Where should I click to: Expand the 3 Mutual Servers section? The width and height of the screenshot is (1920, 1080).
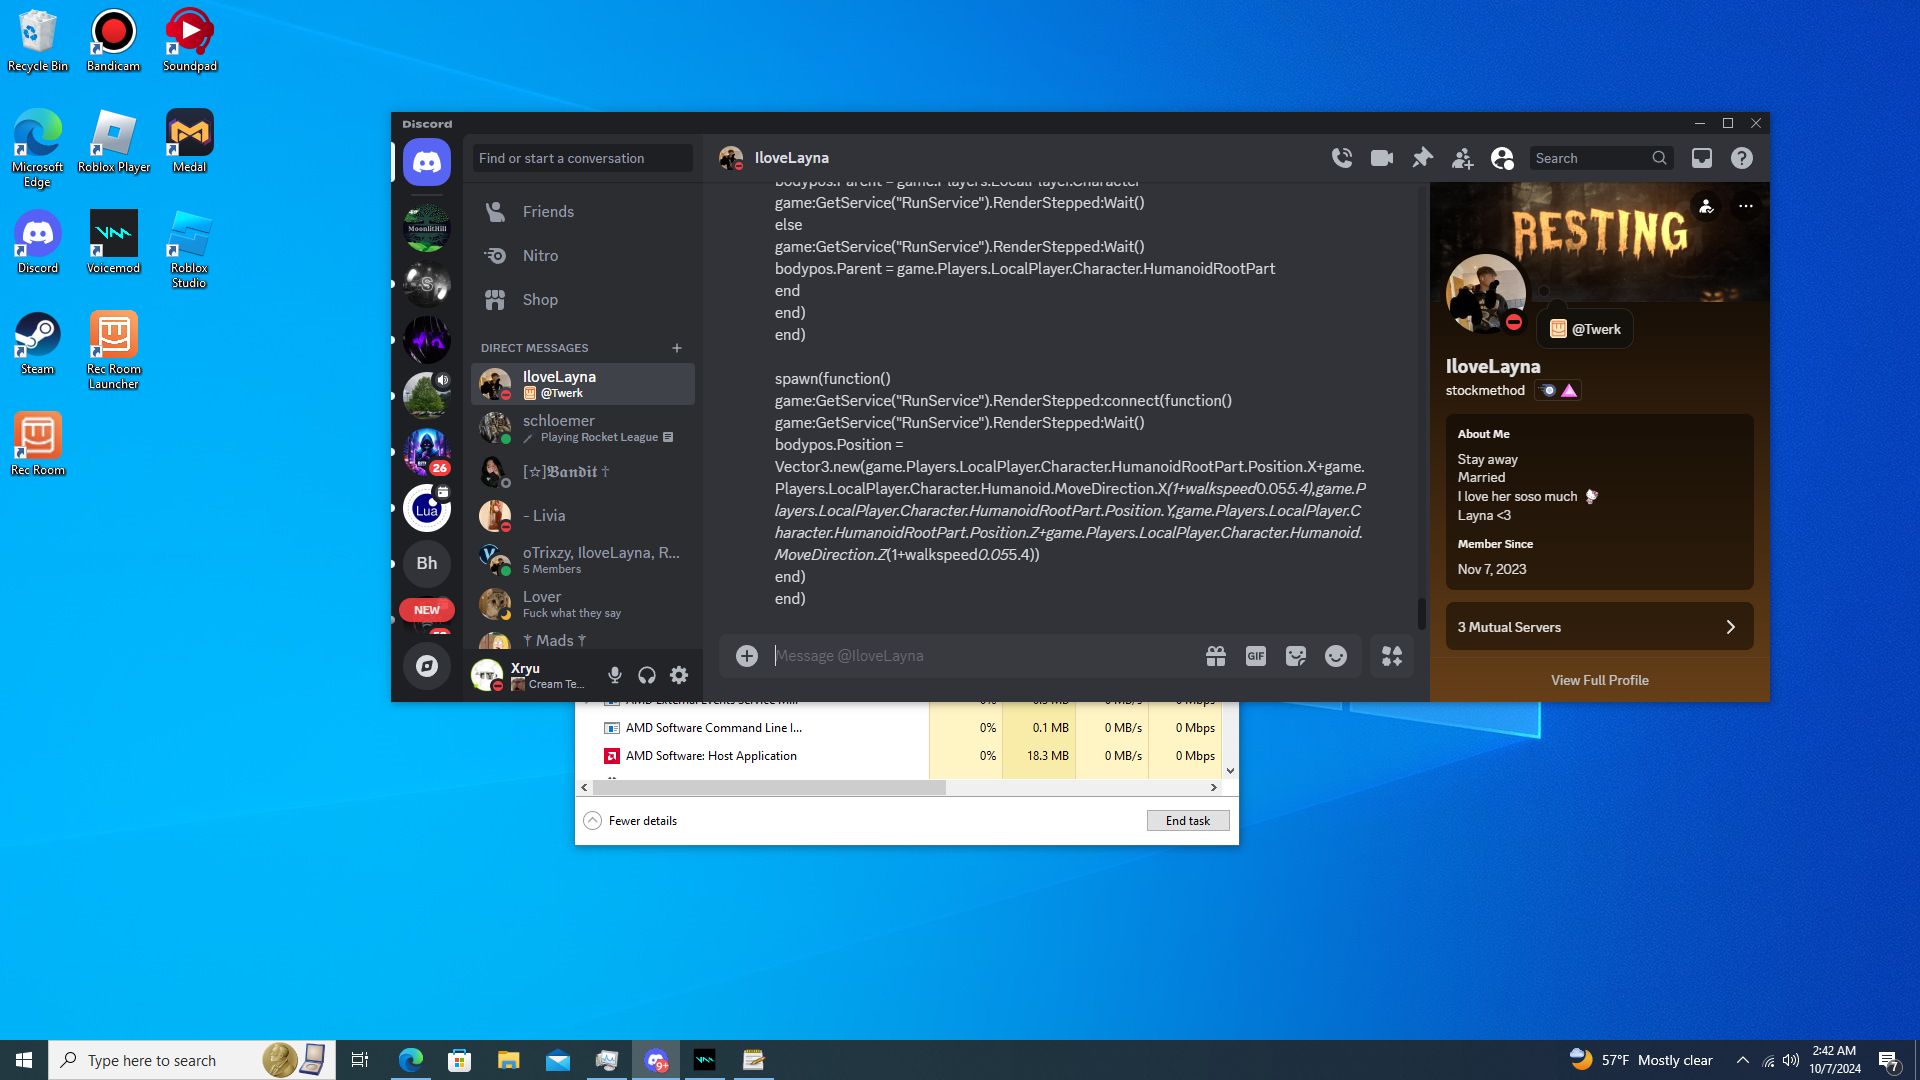point(1599,627)
